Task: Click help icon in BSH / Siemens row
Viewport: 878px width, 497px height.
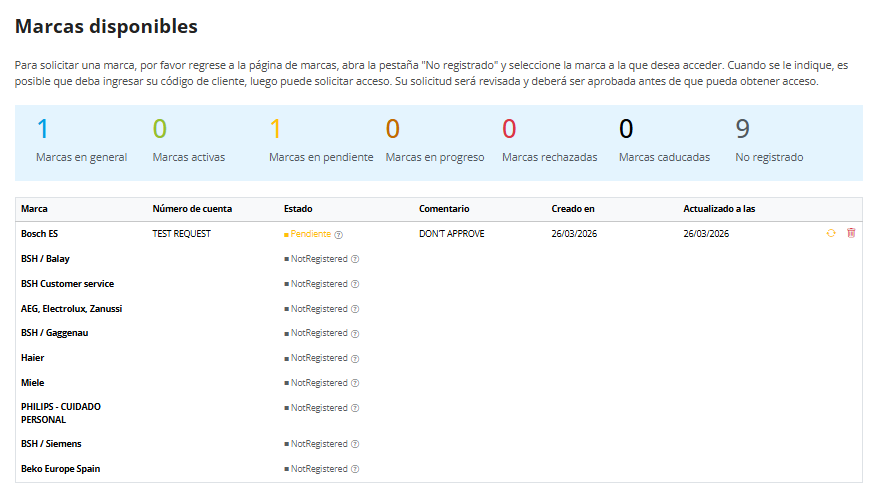Action: [355, 444]
